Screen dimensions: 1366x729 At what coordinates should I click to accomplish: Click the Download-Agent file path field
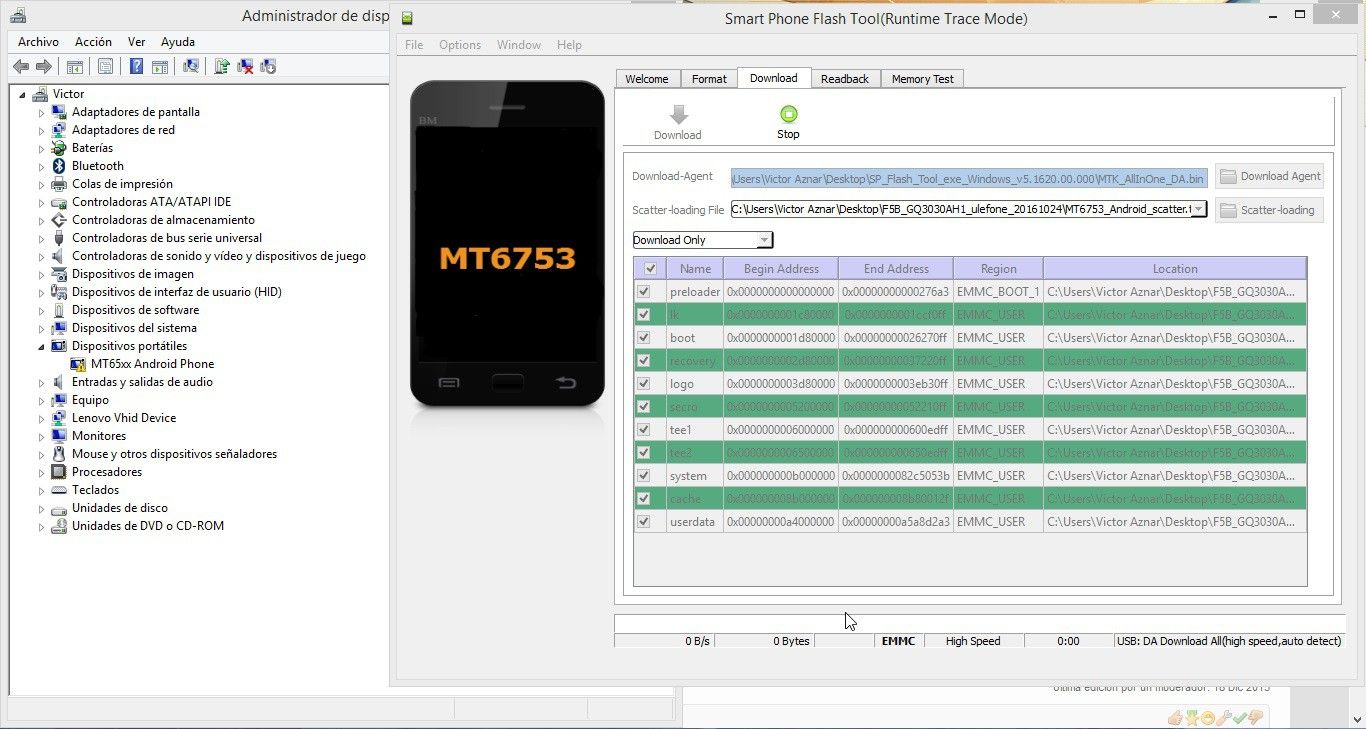[x=969, y=178]
